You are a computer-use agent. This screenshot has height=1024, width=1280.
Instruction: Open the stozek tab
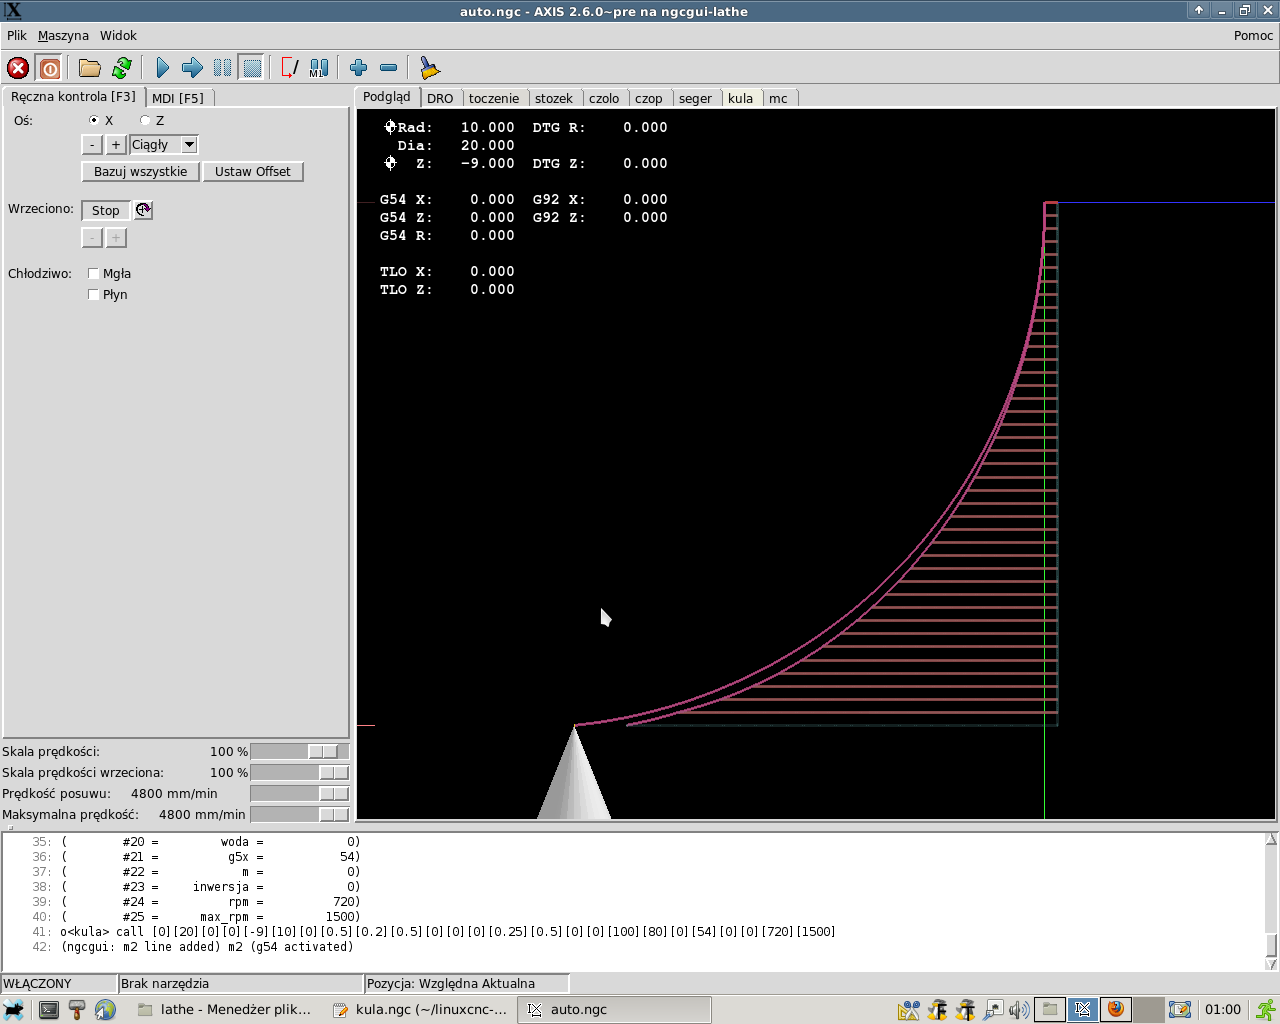click(x=554, y=98)
